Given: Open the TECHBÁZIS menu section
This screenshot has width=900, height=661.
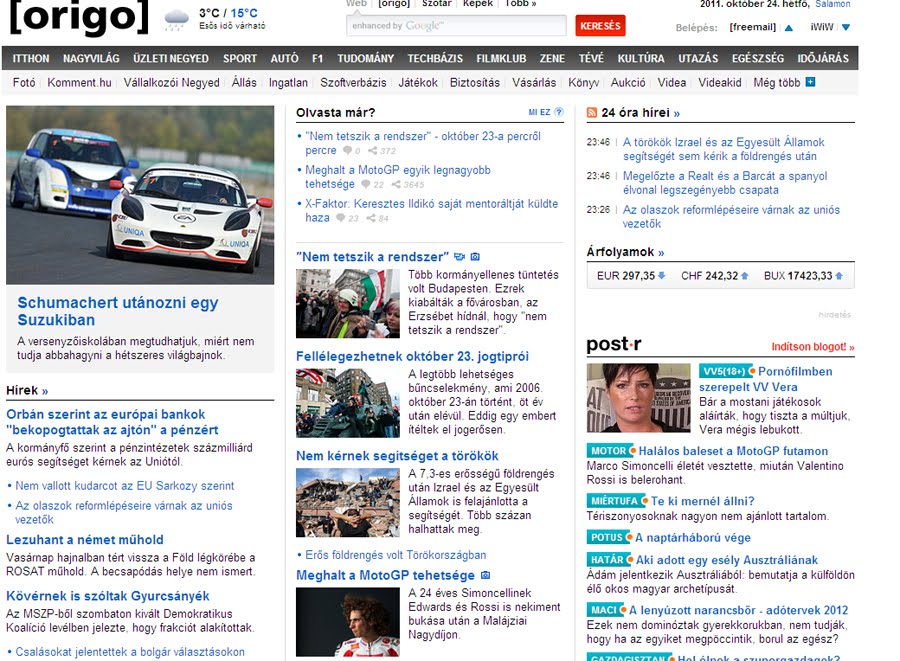Looking at the screenshot, I should pyautogui.click(x=435, y=59).
